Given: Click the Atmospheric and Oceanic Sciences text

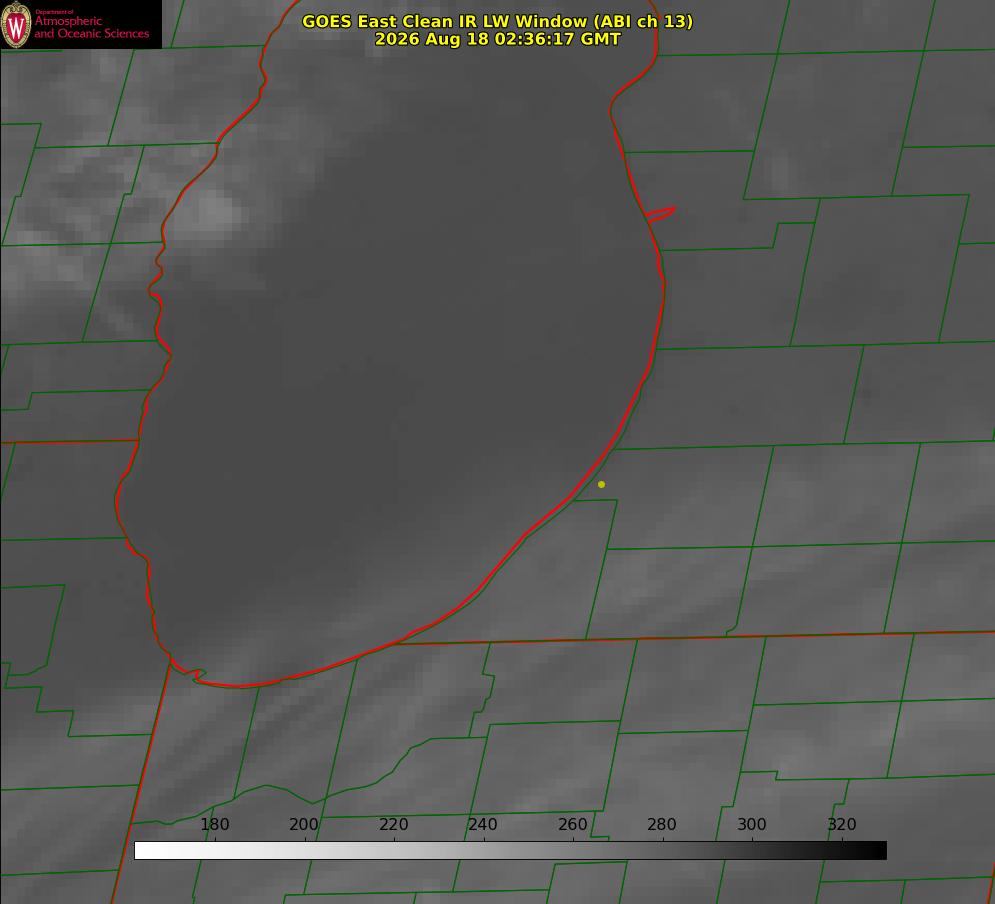Looking at the screenshot, I should pyautogui.click(x=91, y=27).
